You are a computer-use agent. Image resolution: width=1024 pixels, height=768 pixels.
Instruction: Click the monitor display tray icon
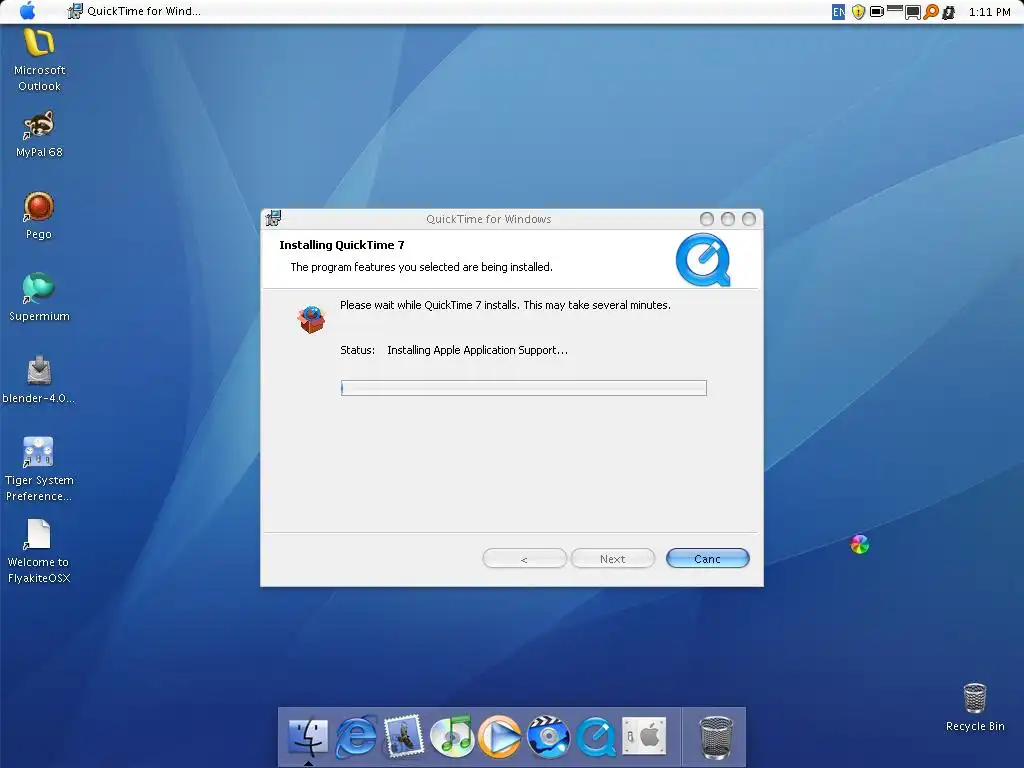click(x=912, y=12)
